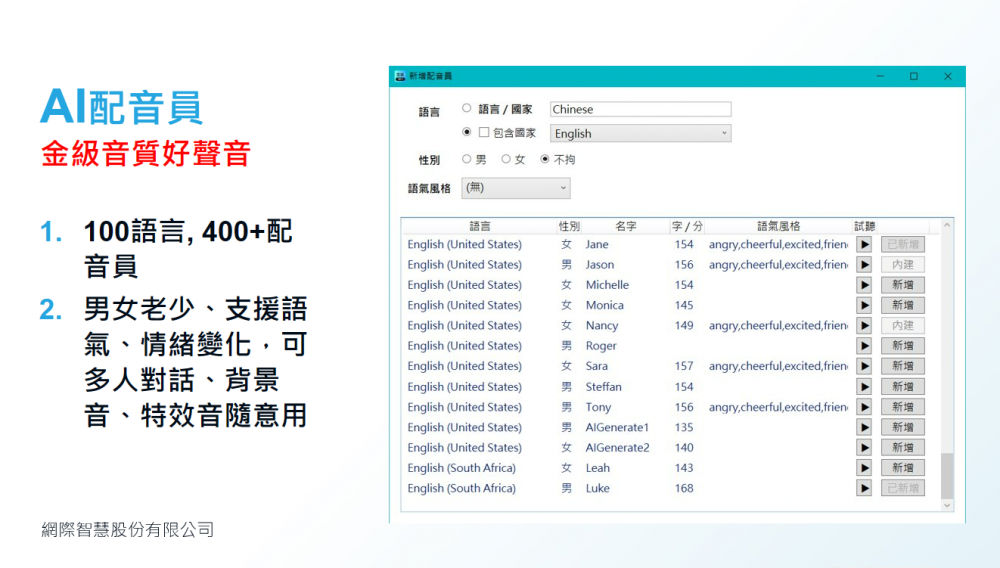Preview Leah South Africa voice
The width and height of the screenshot is (1000, 568).
(x=864, y=468)
